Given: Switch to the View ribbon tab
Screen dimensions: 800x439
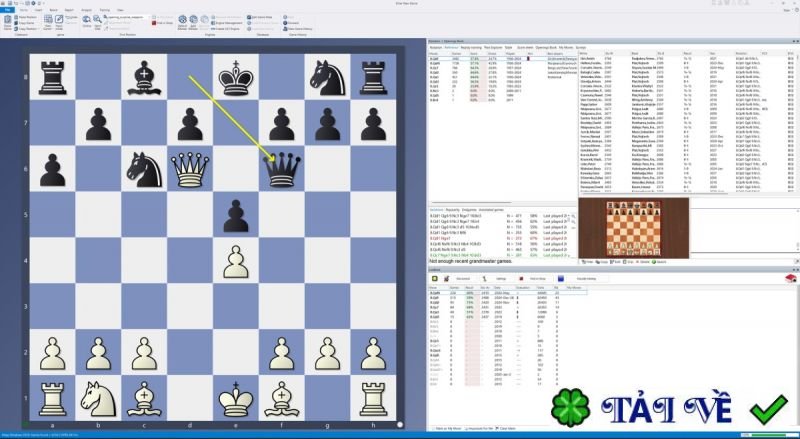Looking at the screenshot, I should [x=120, y=10].
